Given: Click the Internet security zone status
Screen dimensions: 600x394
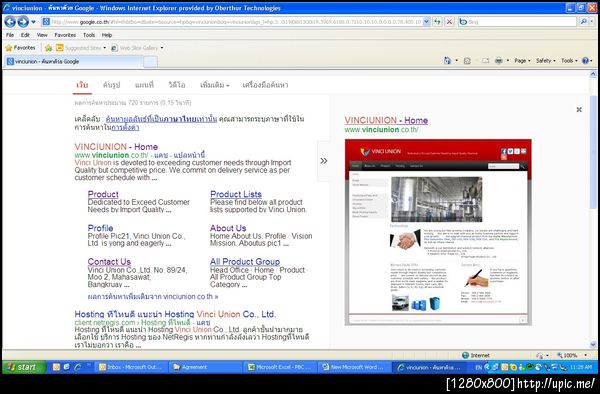Looking at the screenshot, I should pos(476,355).
